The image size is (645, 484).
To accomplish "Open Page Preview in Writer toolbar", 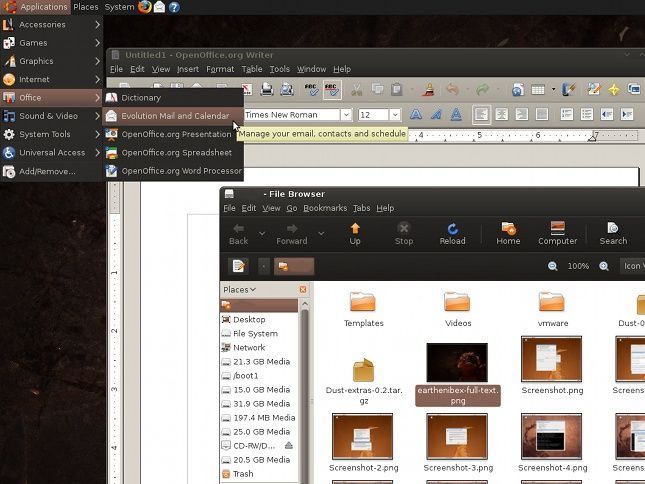I will 287,89.
